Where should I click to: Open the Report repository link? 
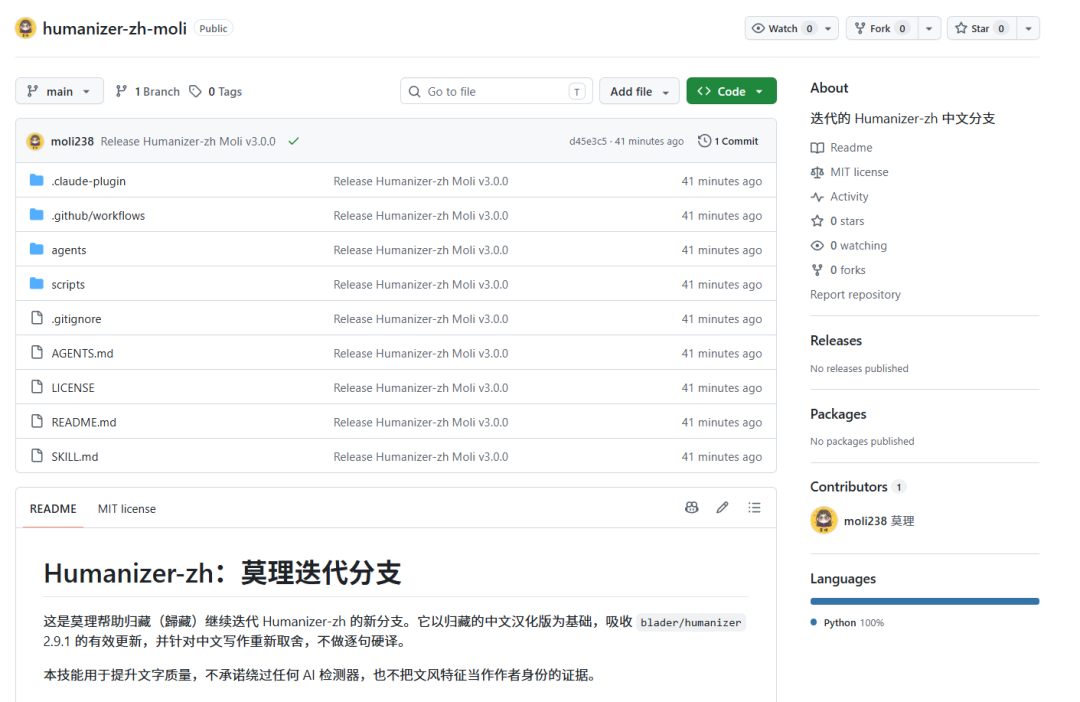click(x=855, y=295)
